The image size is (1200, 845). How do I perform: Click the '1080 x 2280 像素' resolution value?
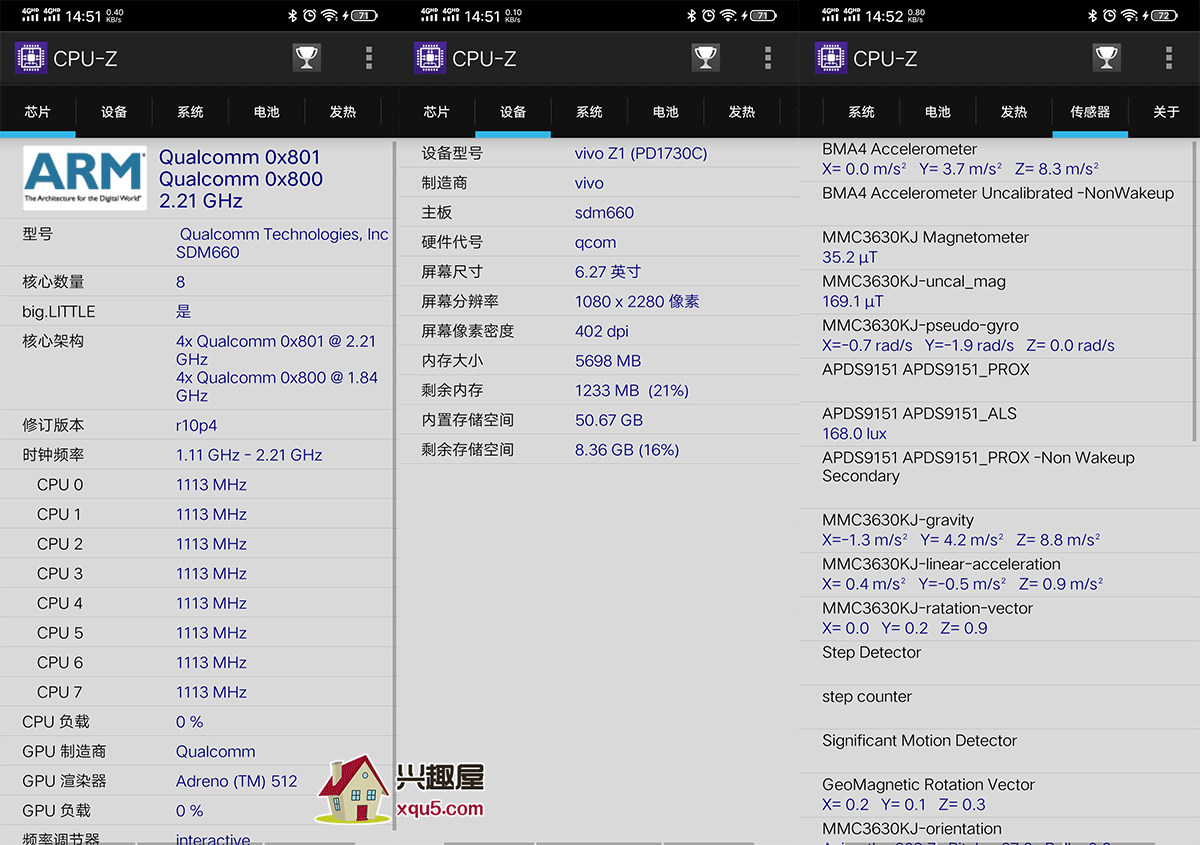[637, 301]
